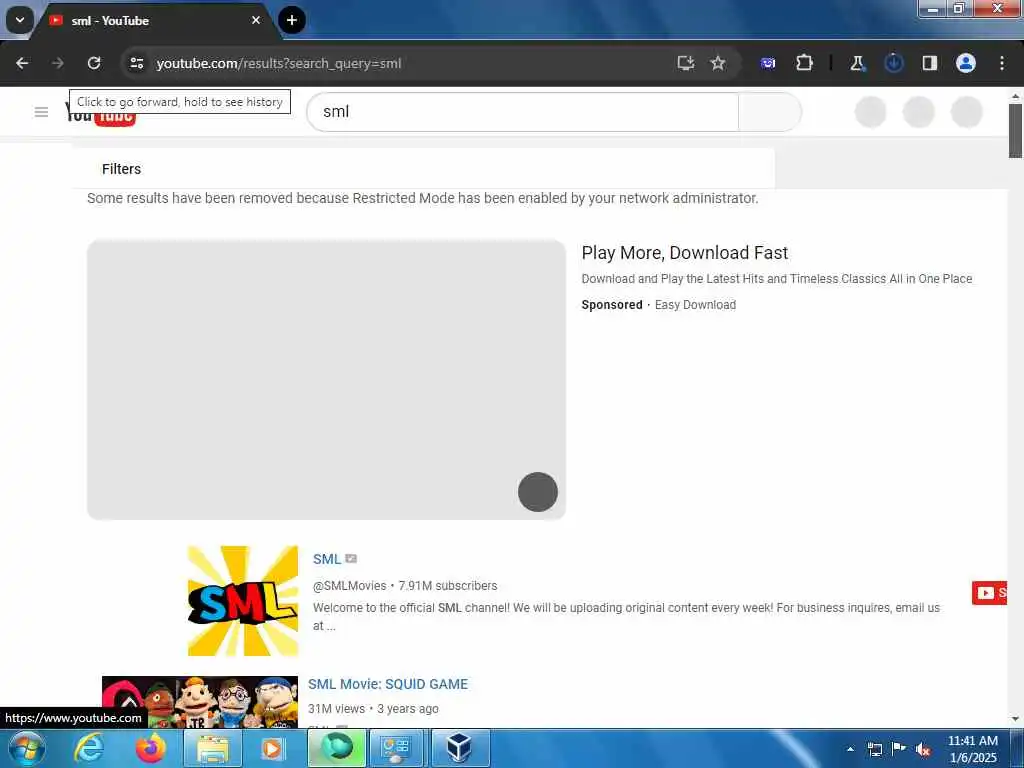
Task: Open VirtualBox cube icon on taskbar
Action: [x=460, y=748]
